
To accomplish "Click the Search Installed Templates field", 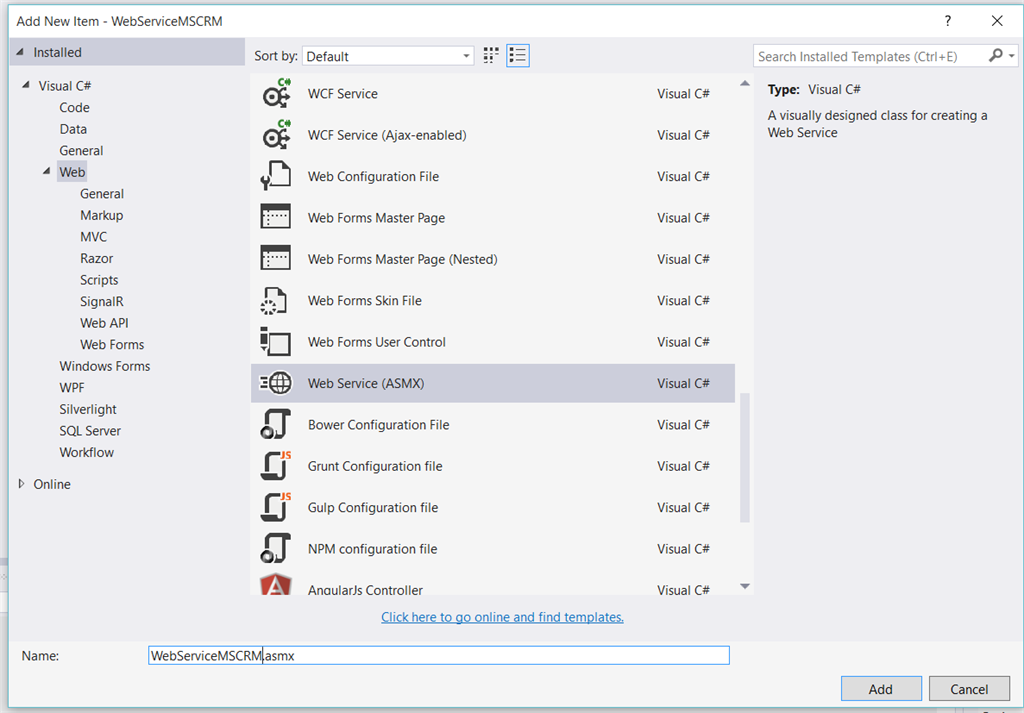I will pyautogui.click(x=868, y=57).
